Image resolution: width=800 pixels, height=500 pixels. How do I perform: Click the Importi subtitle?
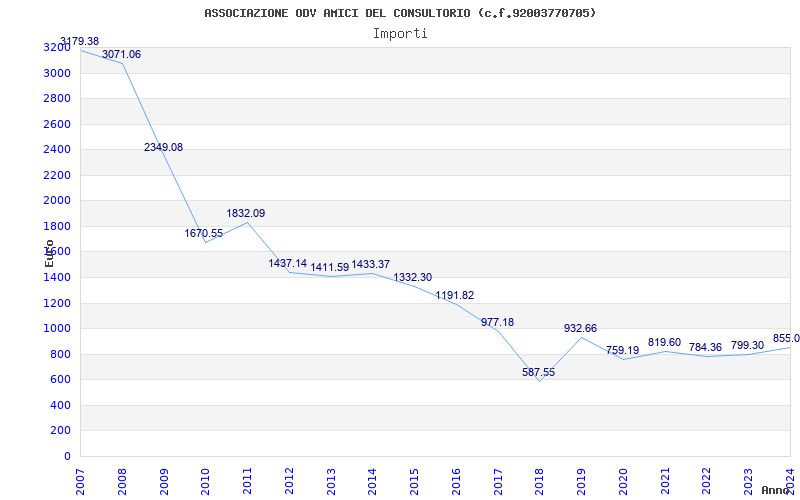point(400,34)
